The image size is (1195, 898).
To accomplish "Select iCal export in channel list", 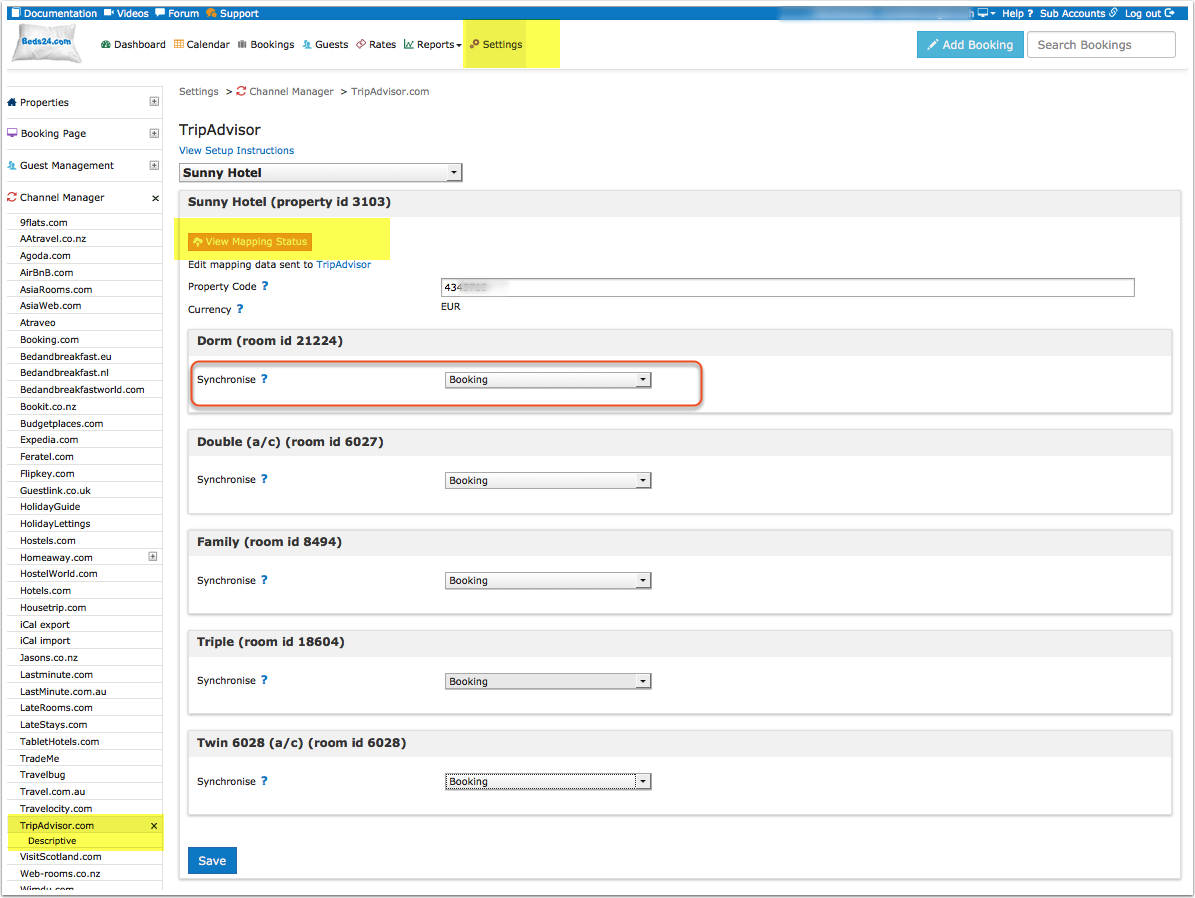I will tap(45, 624).
